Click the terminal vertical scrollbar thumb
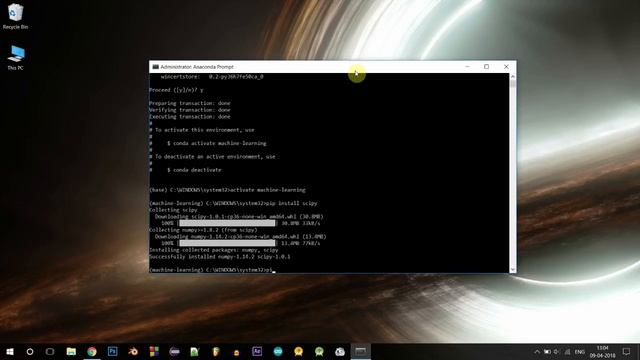This screenshot has width=640, height=360. pyautogui.click(x=513, y=84)
